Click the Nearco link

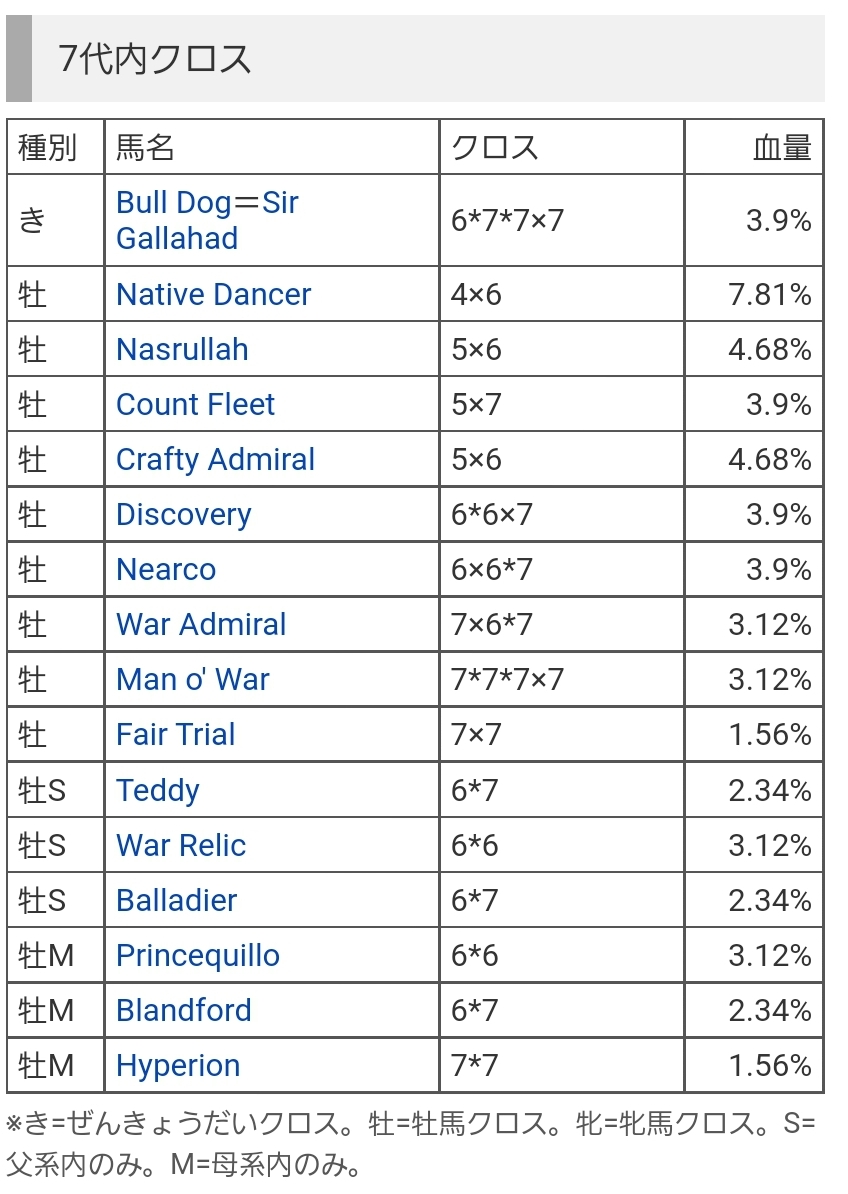pos(166,570)
